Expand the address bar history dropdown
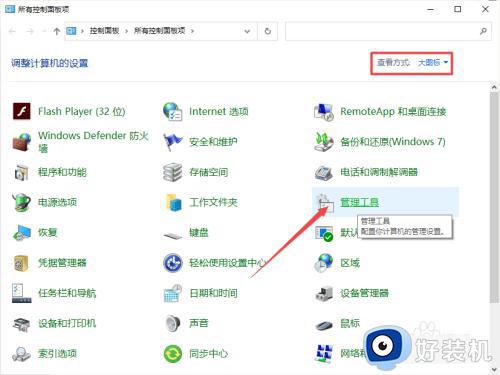Image resolution: width=500 pixels, height=375 pixels. (x=247, y=31)
